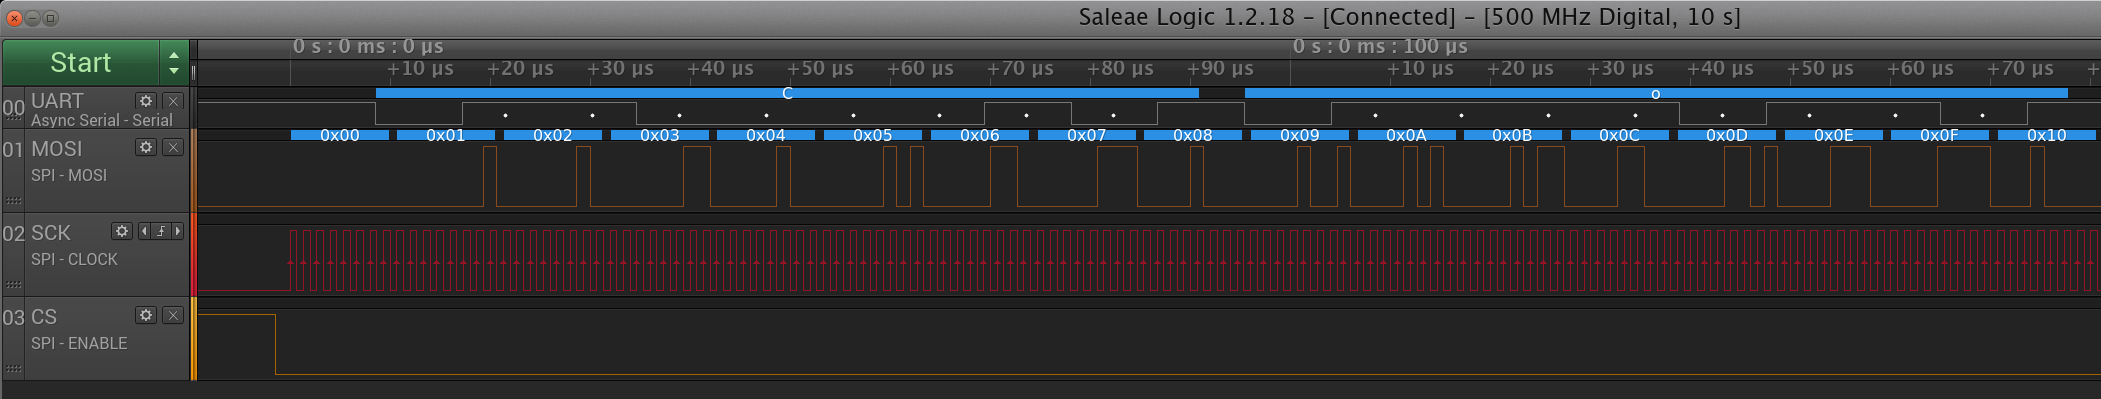Open SCK channel settings gear

[x=122, y=231]
